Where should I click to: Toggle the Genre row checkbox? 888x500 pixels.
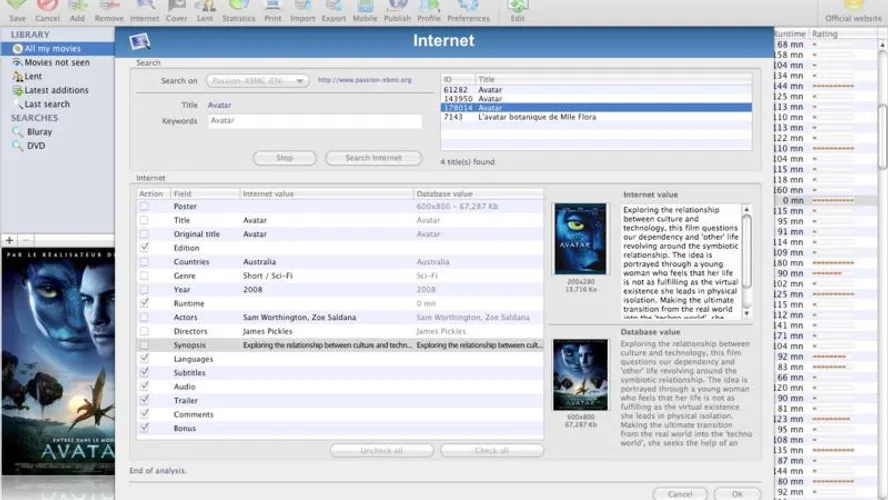point(144,276)
